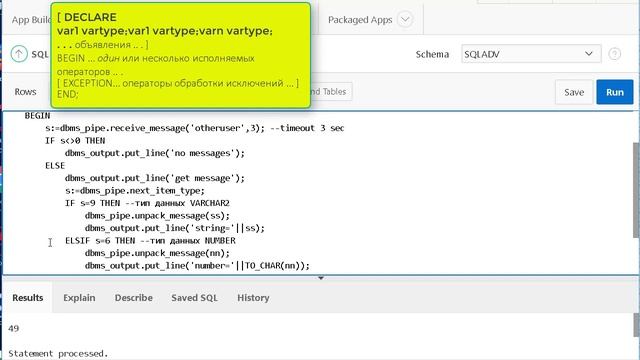Open the Describe tab
The width and height of the screenshot is (640, 360).
133,298
